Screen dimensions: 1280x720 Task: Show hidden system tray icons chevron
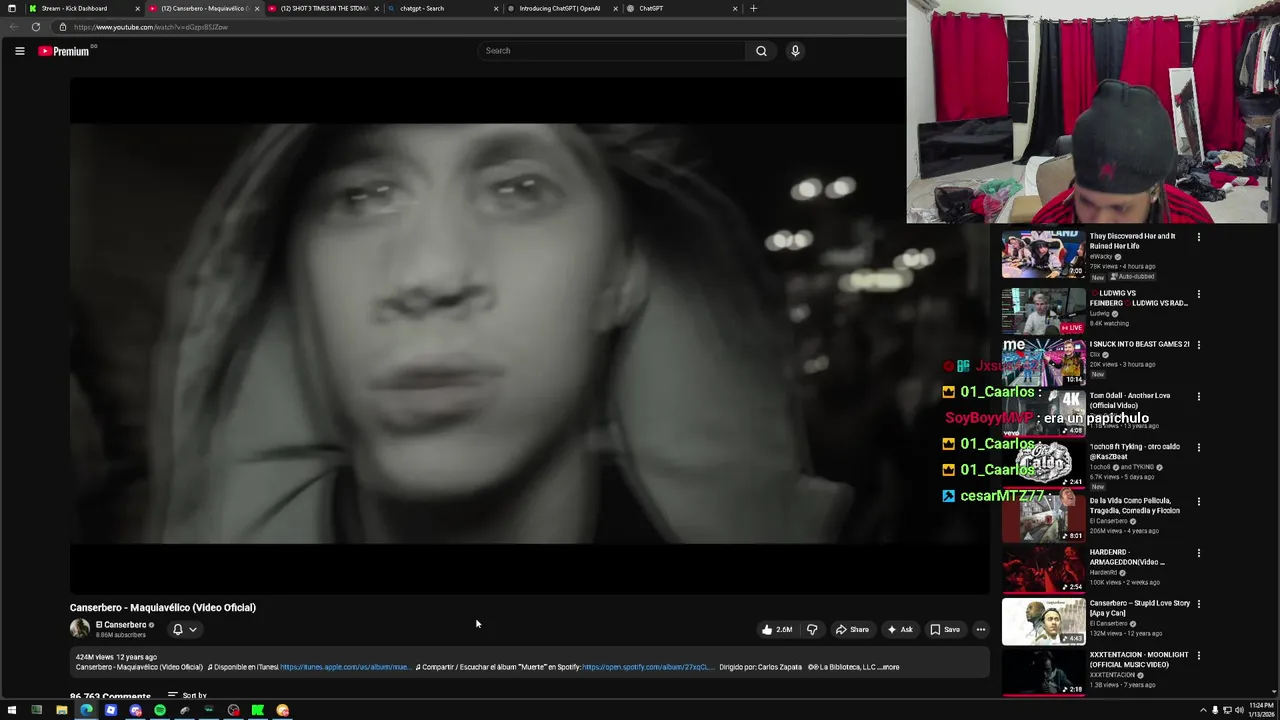[1203, 710]
